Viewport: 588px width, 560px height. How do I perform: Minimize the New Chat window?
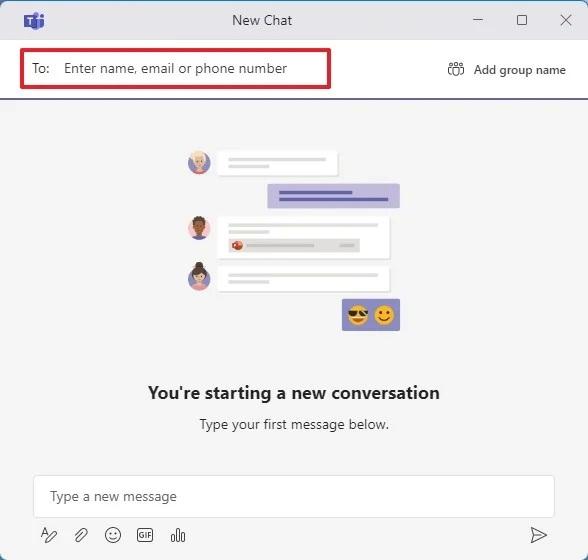pyautogui.click(x=478, y=20)
